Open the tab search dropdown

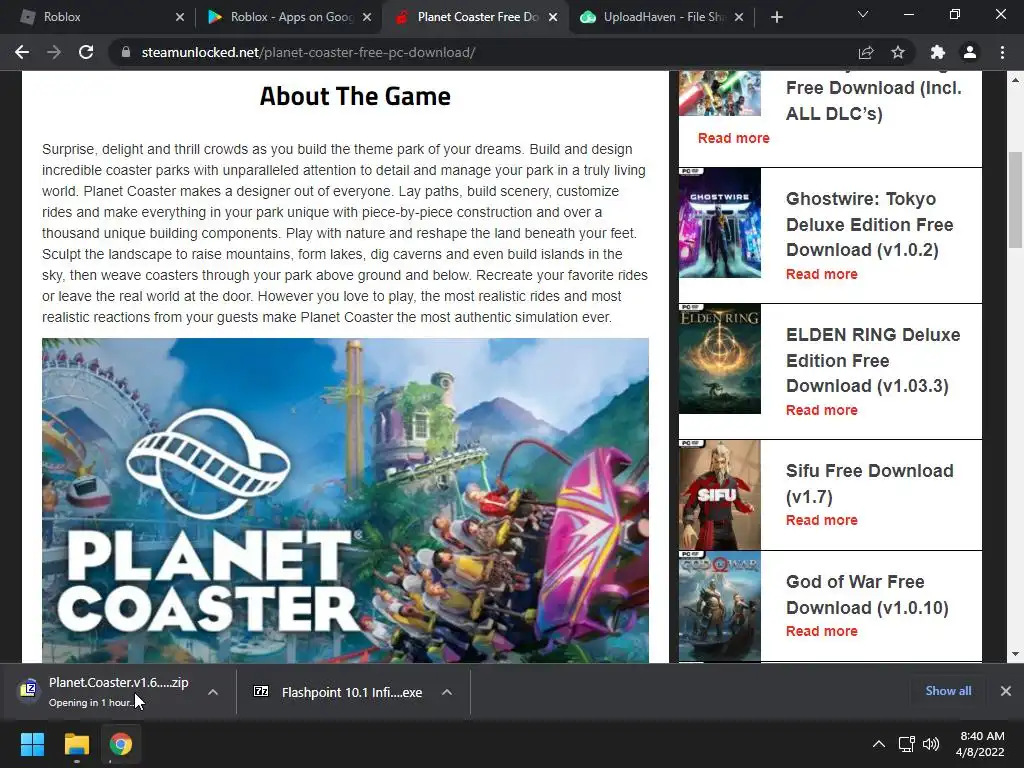tap(863, 14)
